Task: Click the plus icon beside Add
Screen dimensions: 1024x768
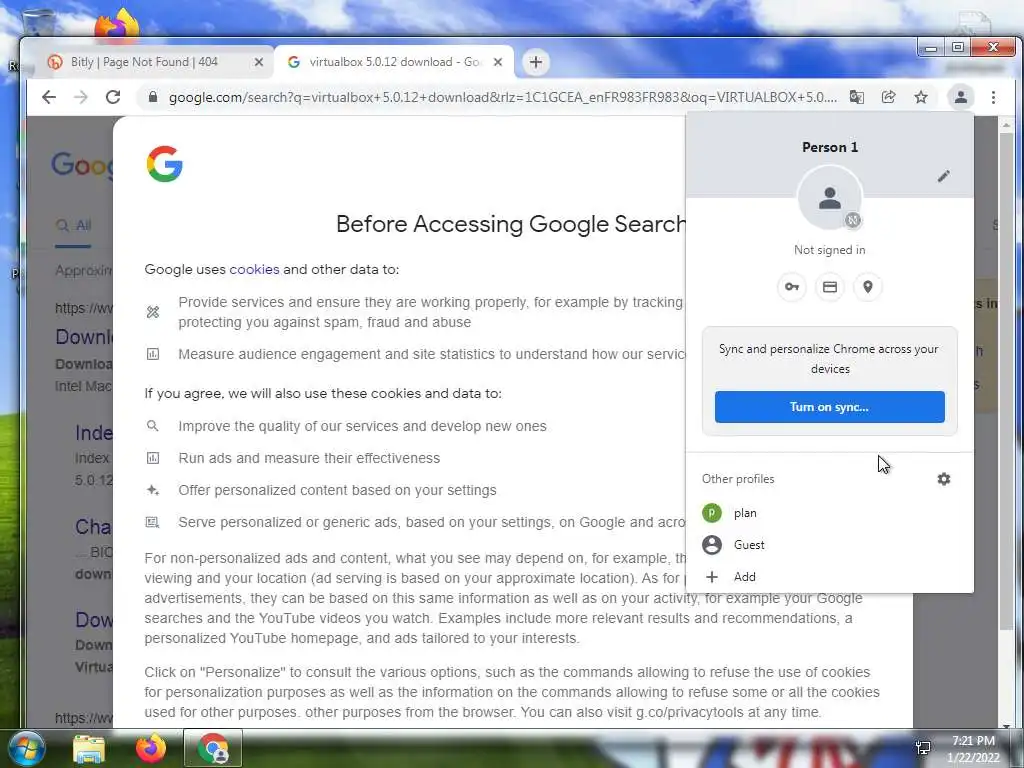Action: coord(712,577)
